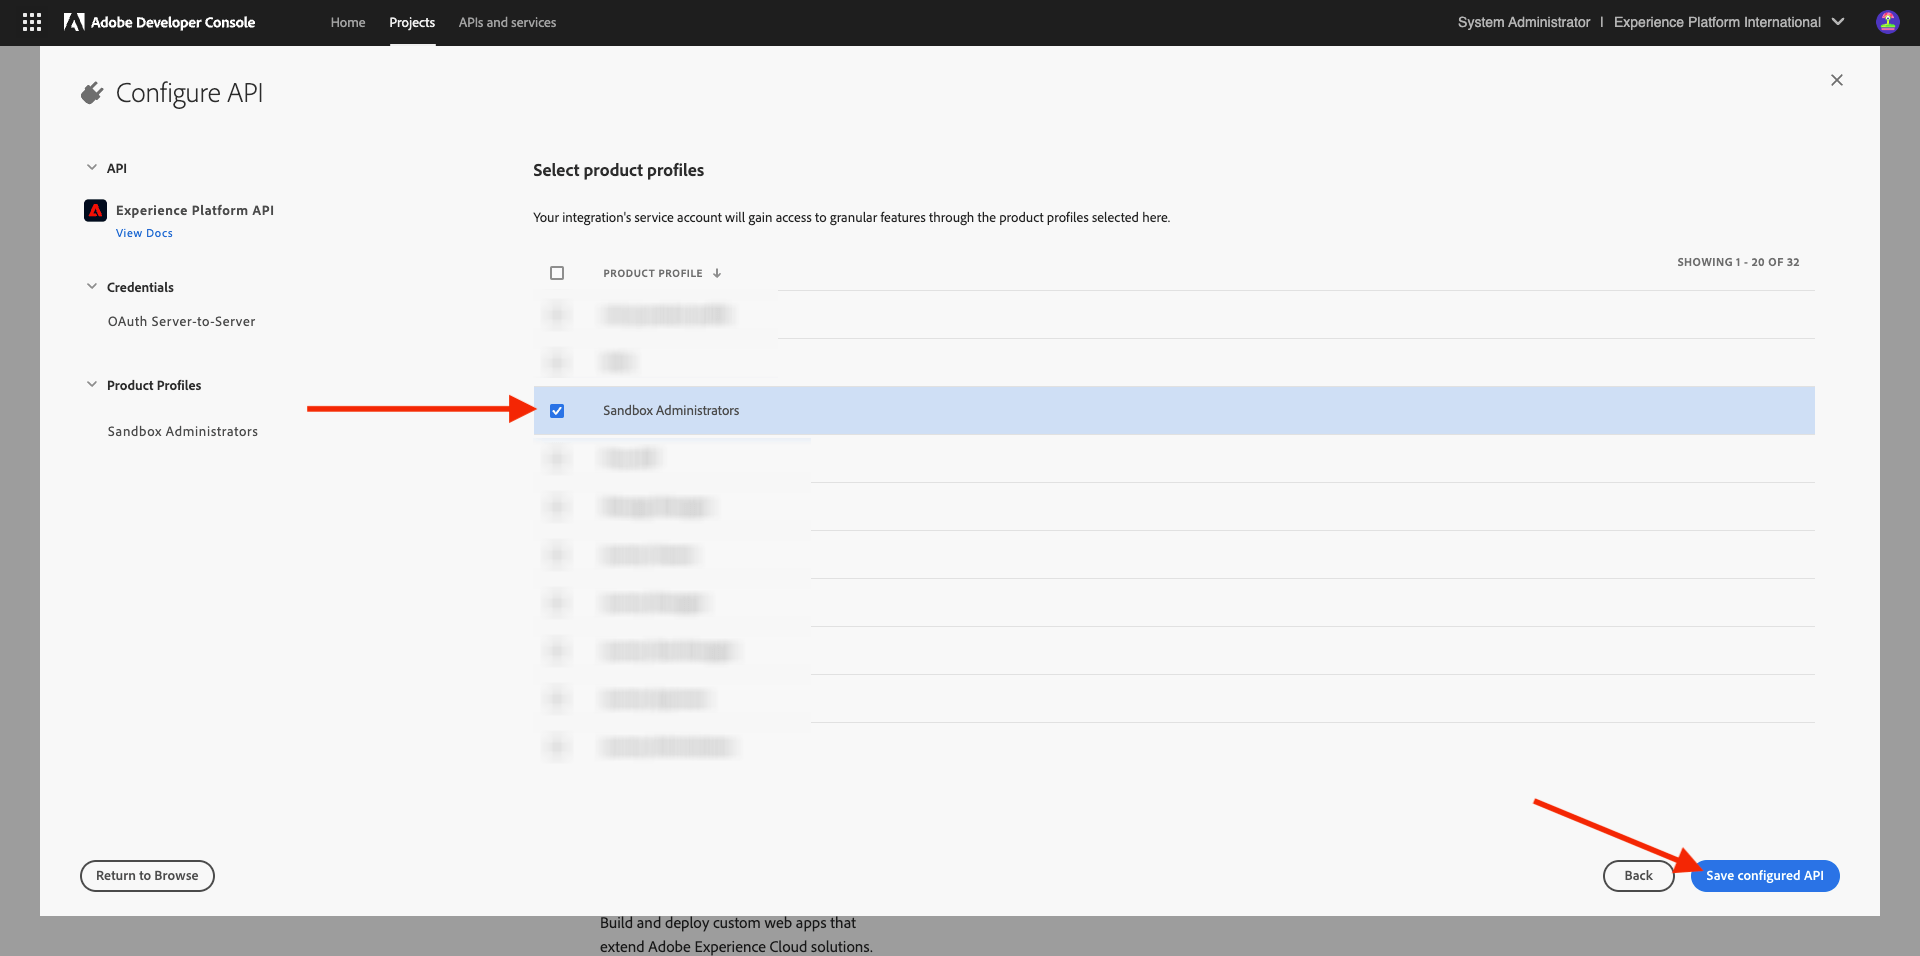
Task: Click the Adobe Developer Console logo
Action: (160, 22)
